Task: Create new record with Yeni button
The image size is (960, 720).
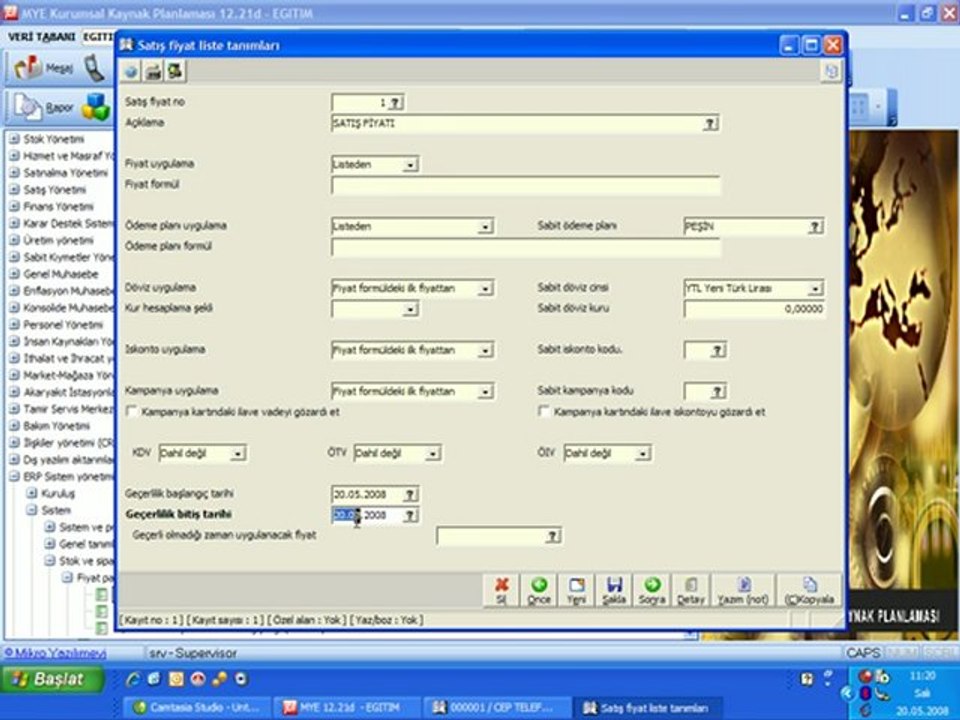Action: [576, 590]
